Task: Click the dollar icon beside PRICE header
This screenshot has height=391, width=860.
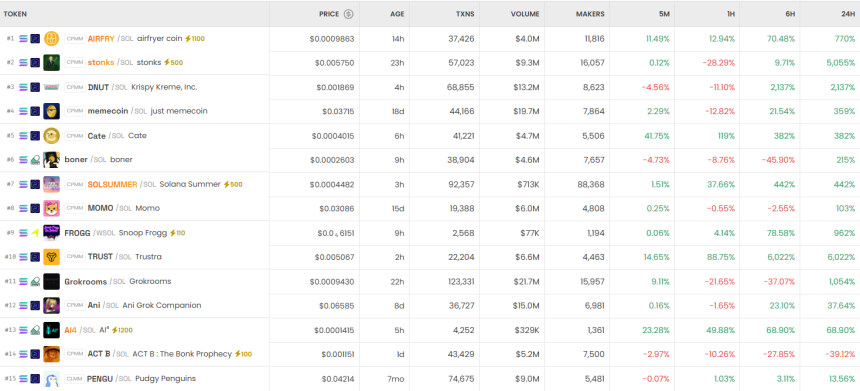Action: 348,14
